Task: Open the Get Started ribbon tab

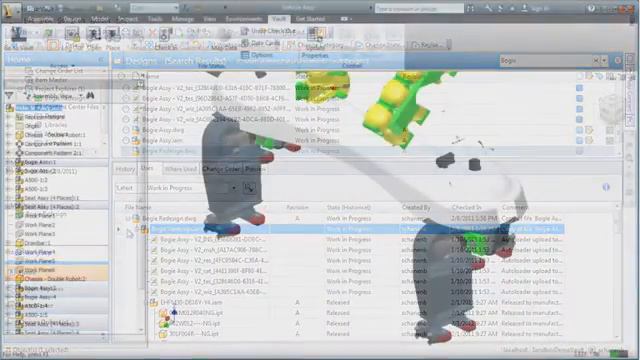Action: pyautogui.click(x=310, y=19)
